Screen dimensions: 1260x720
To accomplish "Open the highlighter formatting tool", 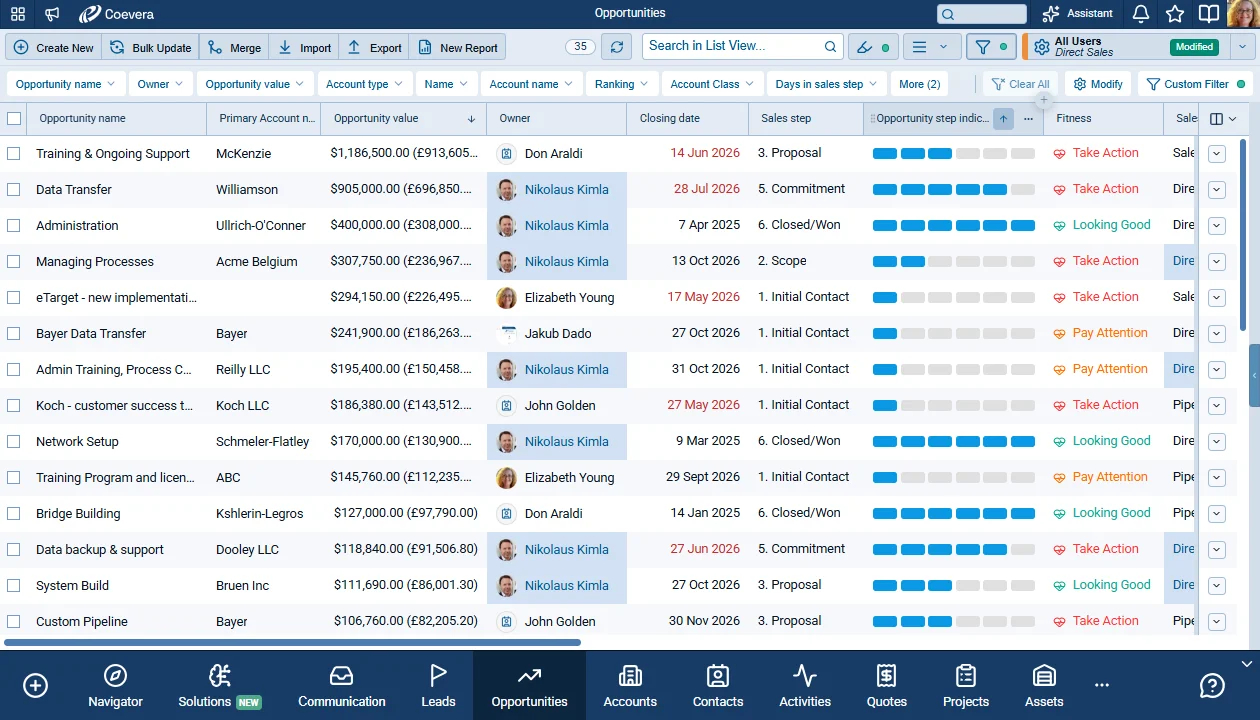I will pos(873,47).
